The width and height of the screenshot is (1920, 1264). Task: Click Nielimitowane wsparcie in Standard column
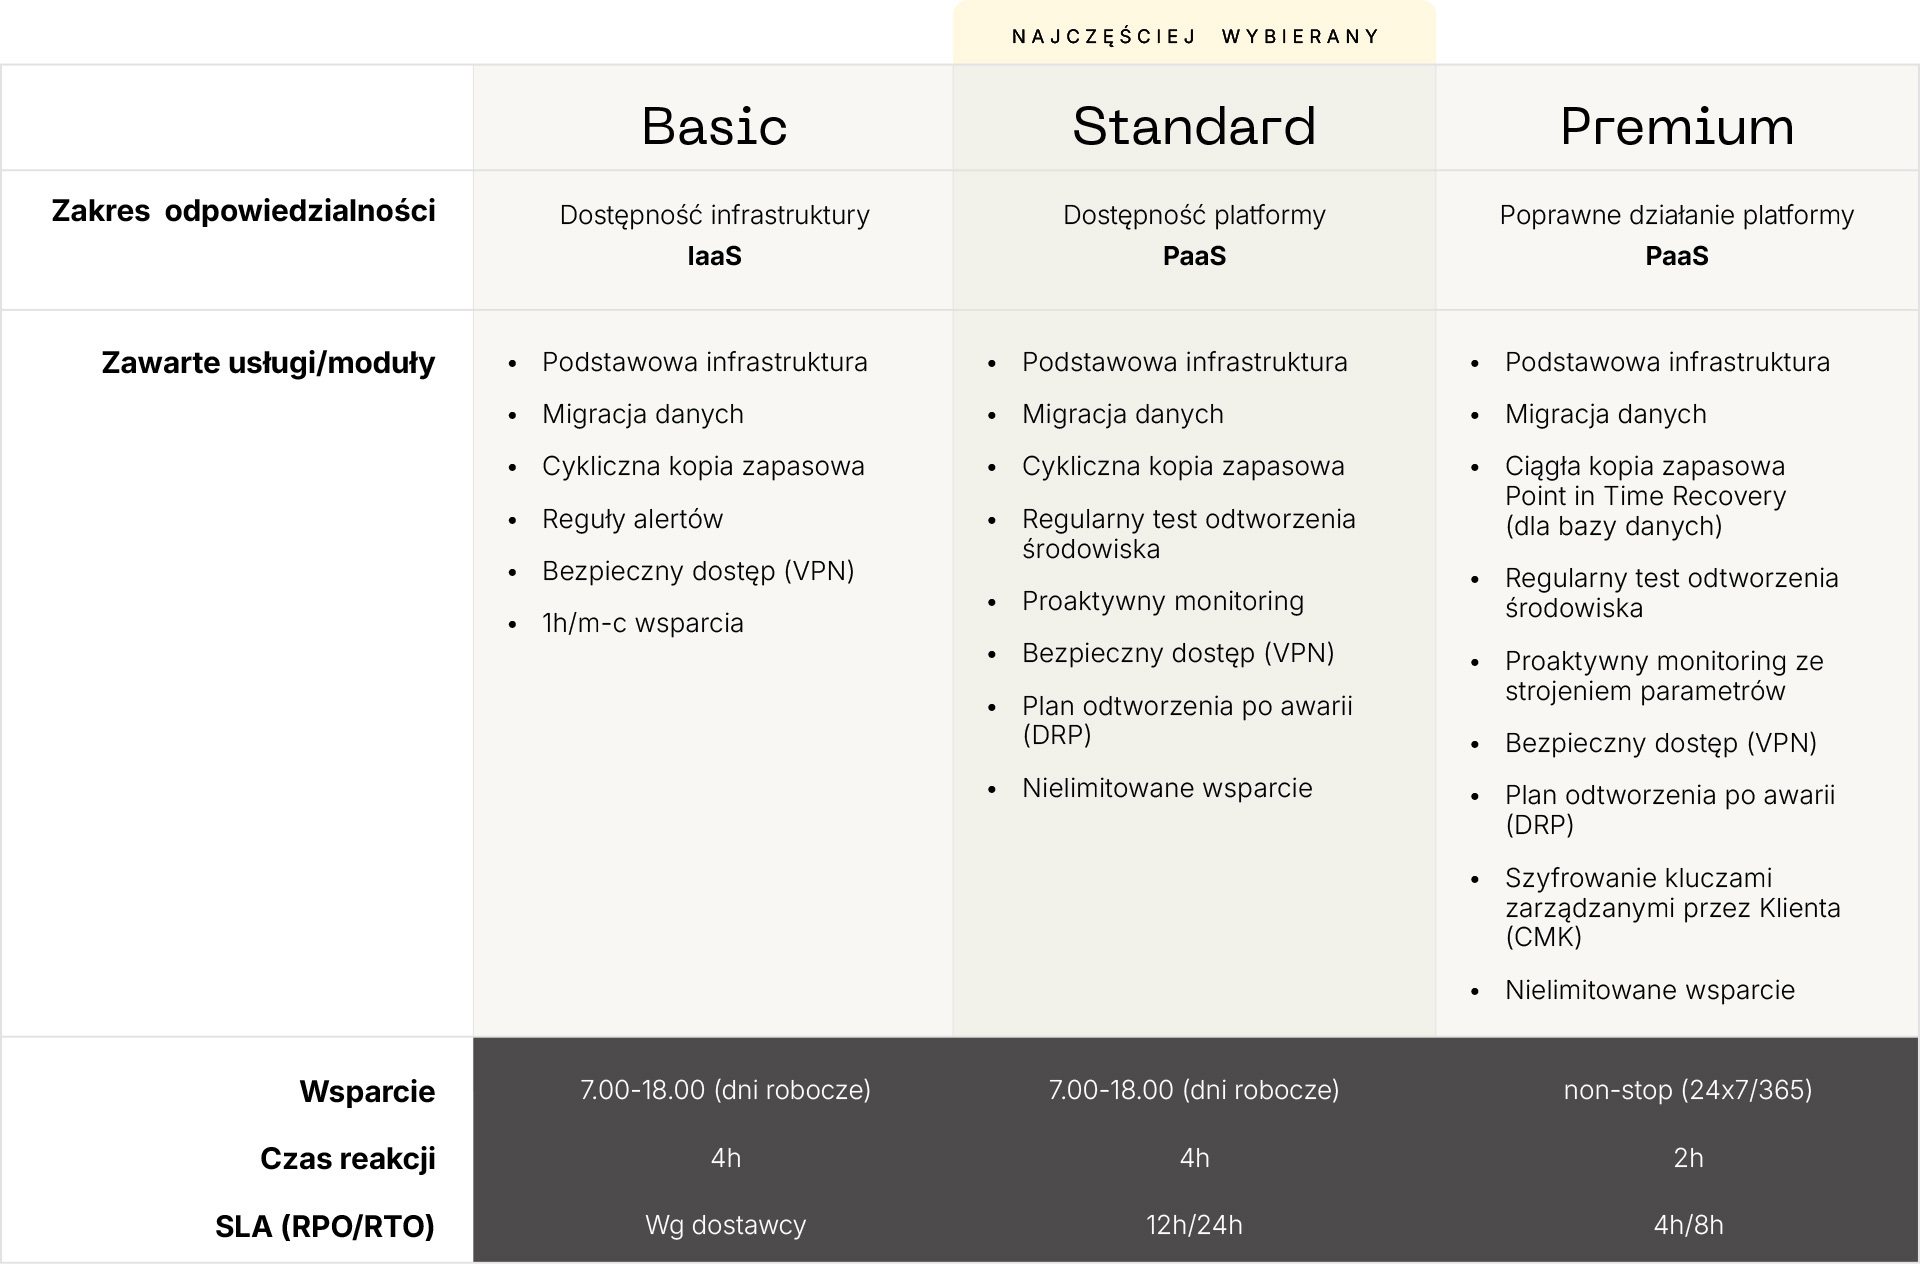(1167, 788)
